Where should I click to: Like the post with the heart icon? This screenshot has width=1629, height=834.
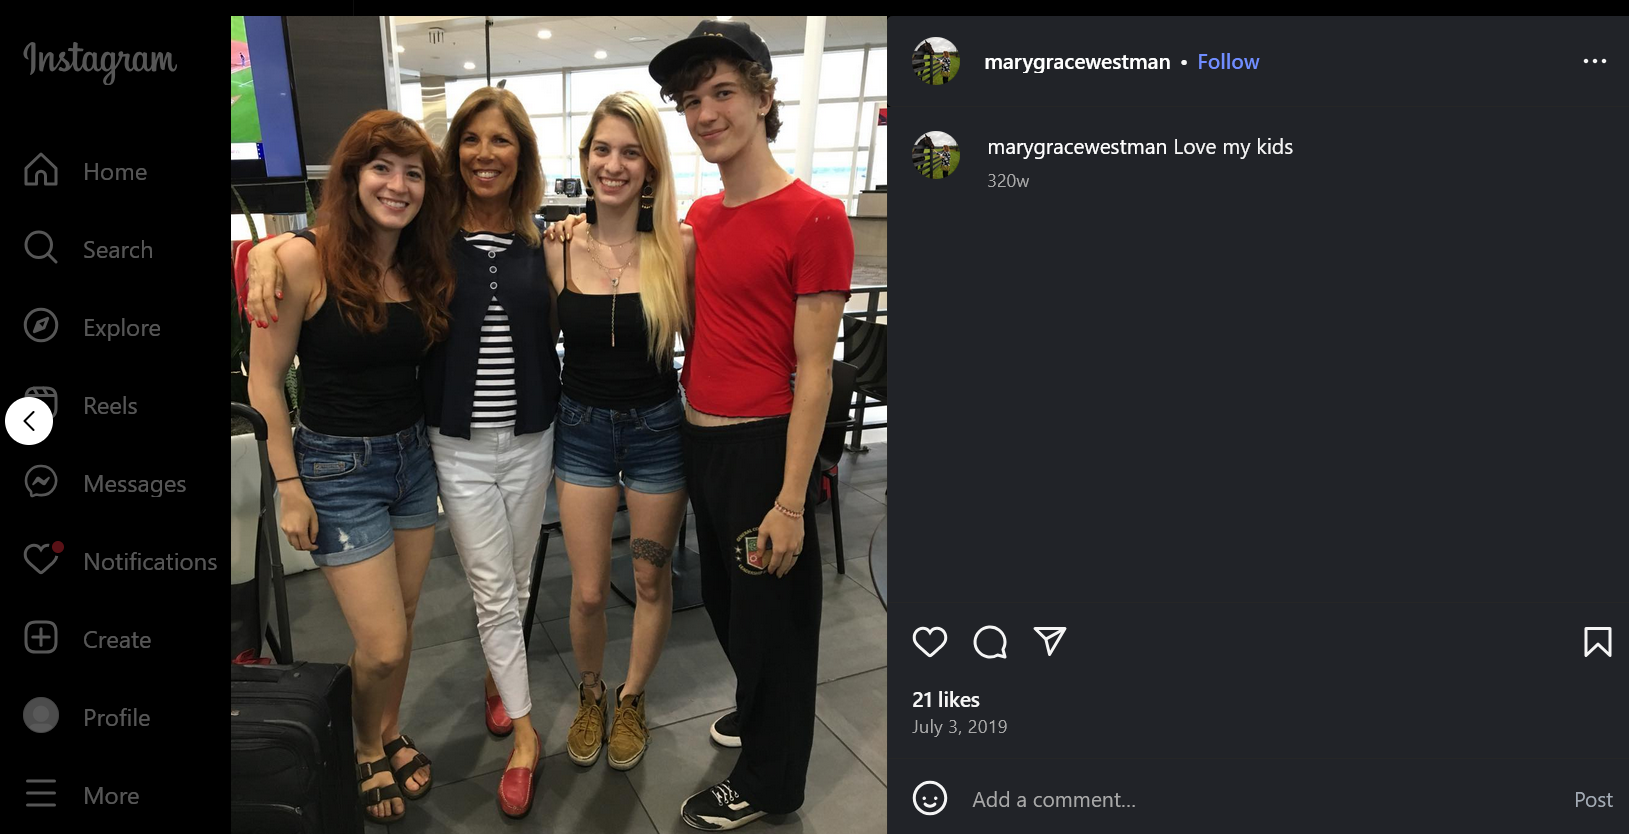pyautogui.click(x=929, y=642)
